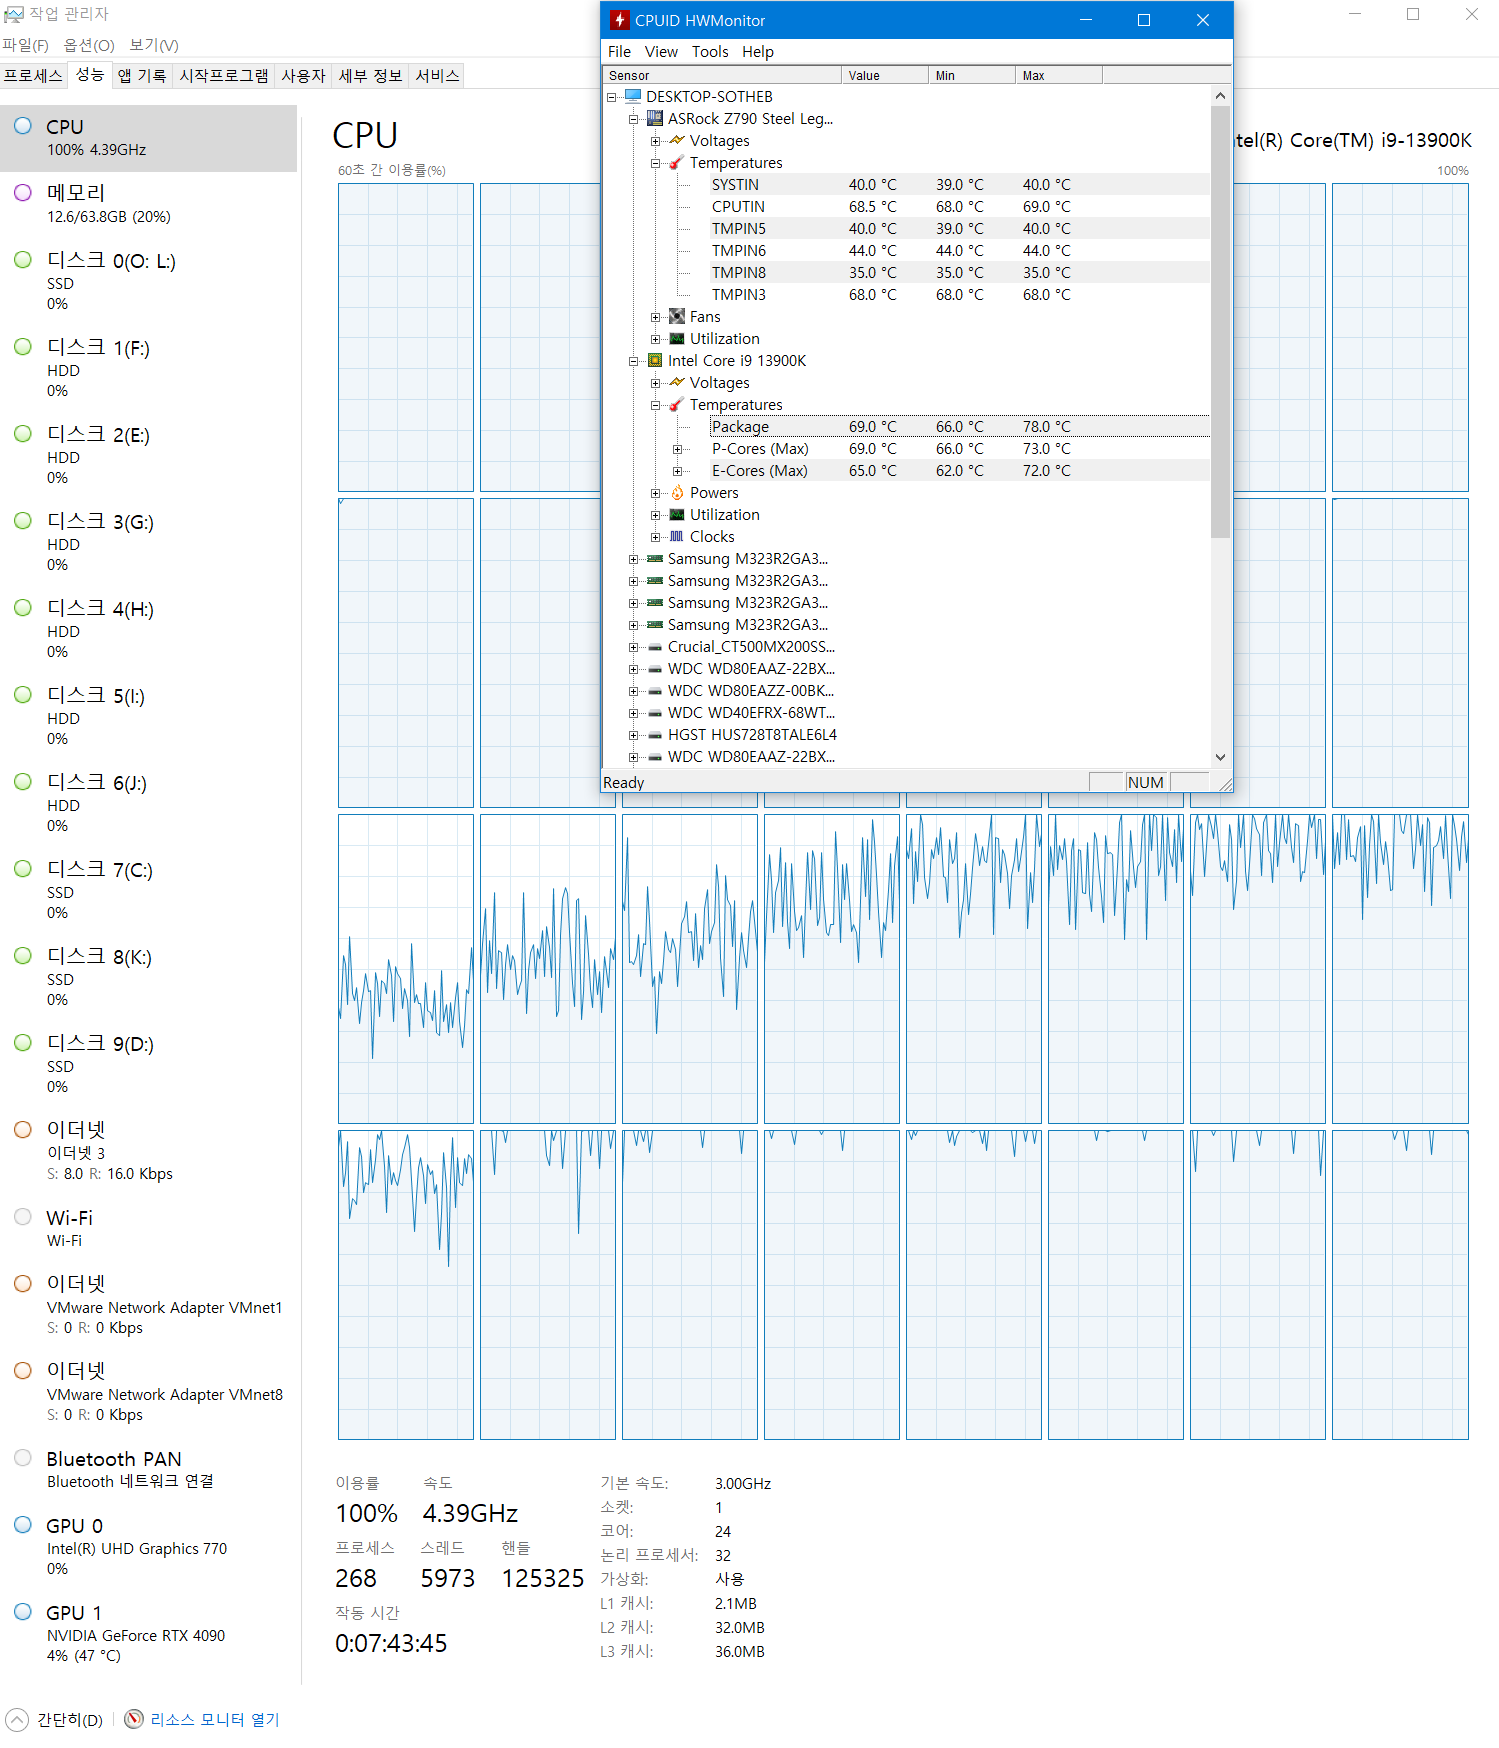Switch to 서비스 tab
This screenshot has width=1499, height=1748.
437,75
